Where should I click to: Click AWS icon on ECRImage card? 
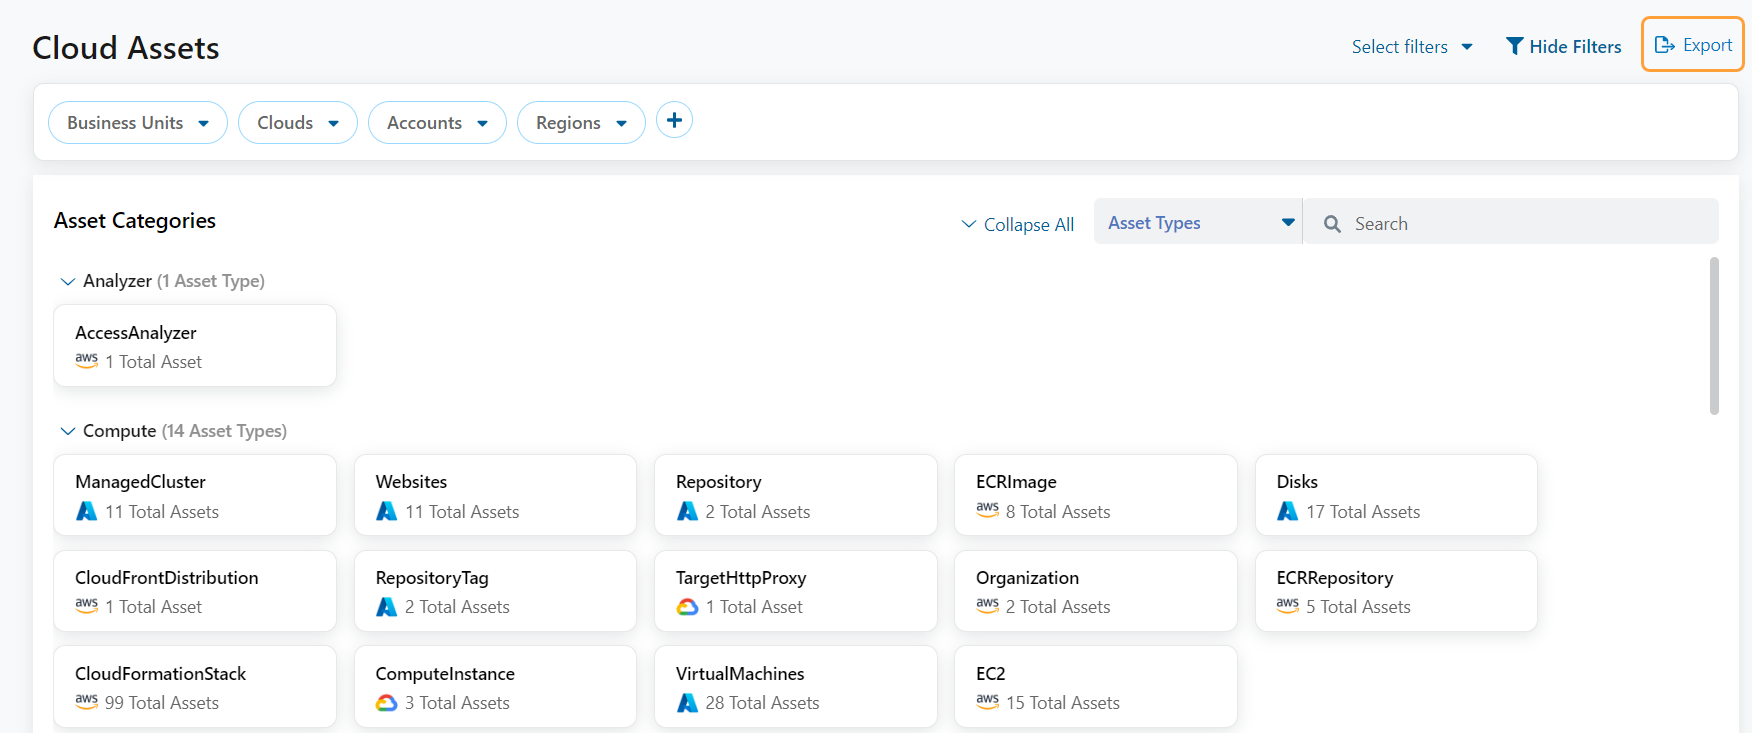click(x=988, y=510)
